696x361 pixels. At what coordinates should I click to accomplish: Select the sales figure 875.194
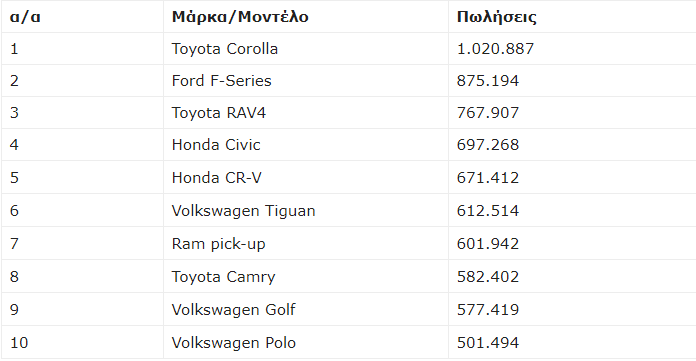click(x=488, y=81)
